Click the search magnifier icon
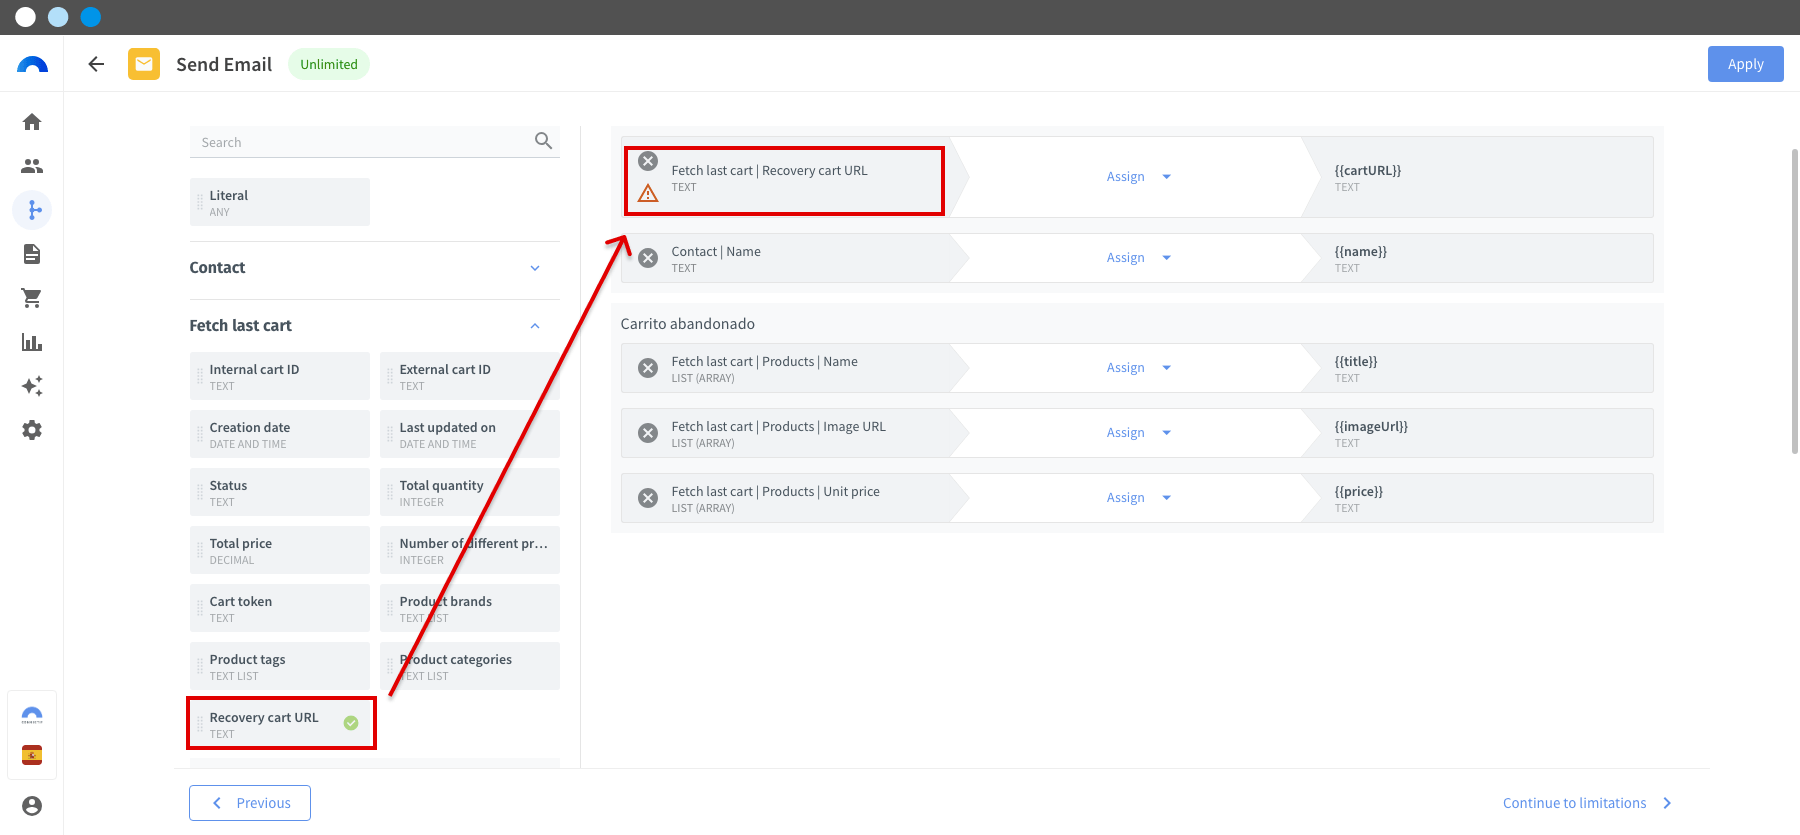 coord(543,141)
